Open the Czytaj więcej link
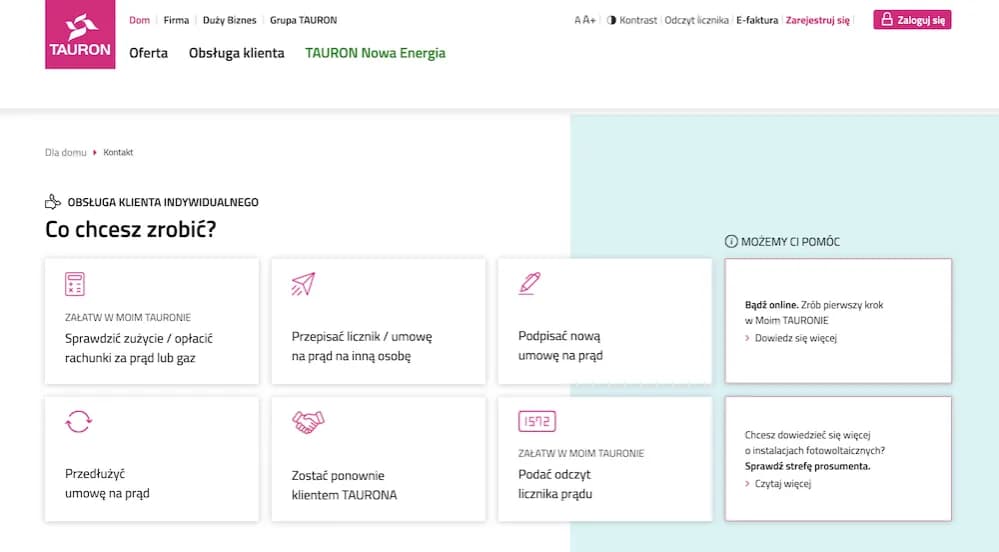The width and height of the screenshot is (999, 552). [x=783, y=484]
